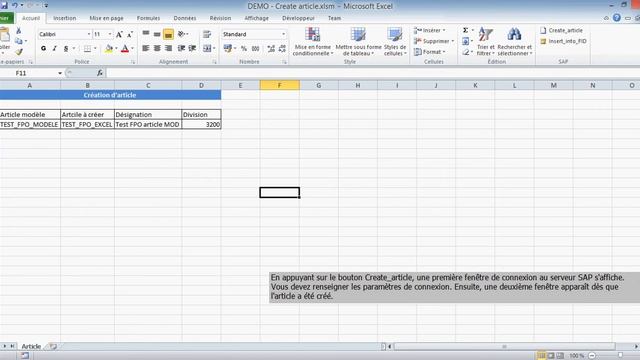Increase font size with large A icon
Screen dimensions: 640x360
point(119,34)
